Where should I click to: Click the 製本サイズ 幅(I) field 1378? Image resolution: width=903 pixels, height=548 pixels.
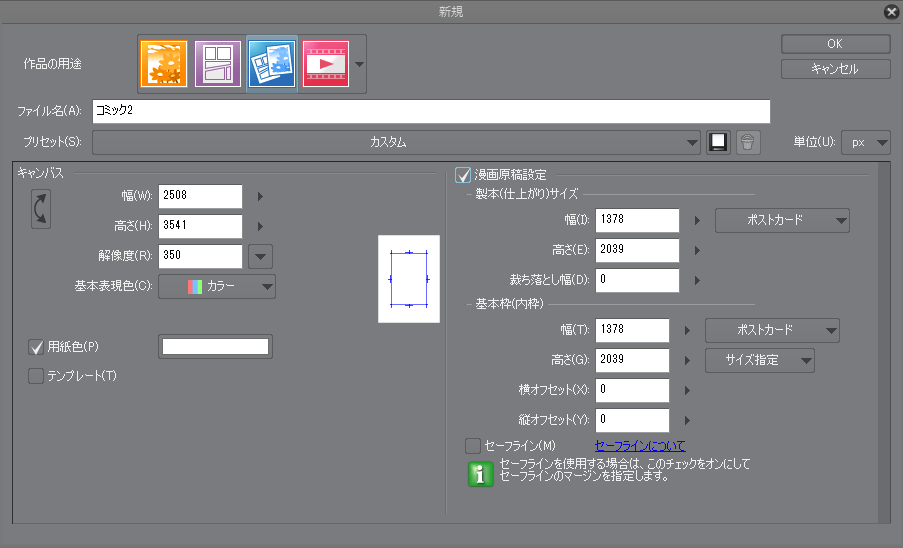click(x=638, y=220)
